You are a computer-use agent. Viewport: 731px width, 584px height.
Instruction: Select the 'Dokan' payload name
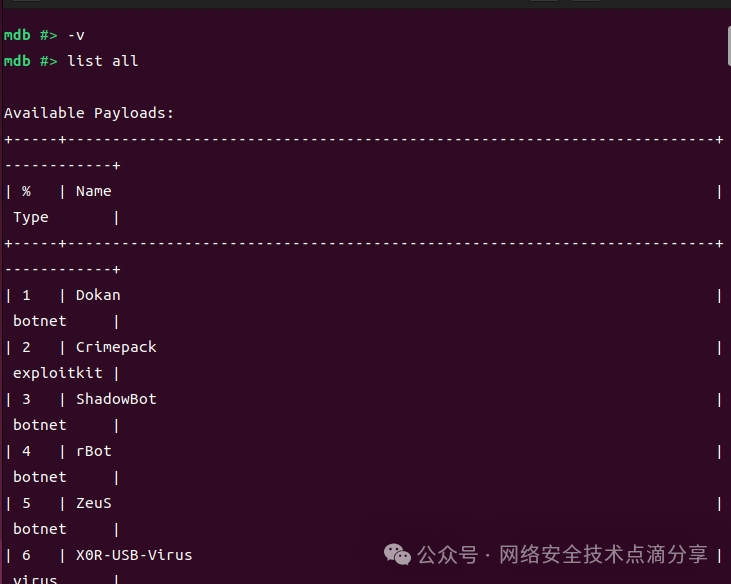pyautogui.click(x=98, y=295)
